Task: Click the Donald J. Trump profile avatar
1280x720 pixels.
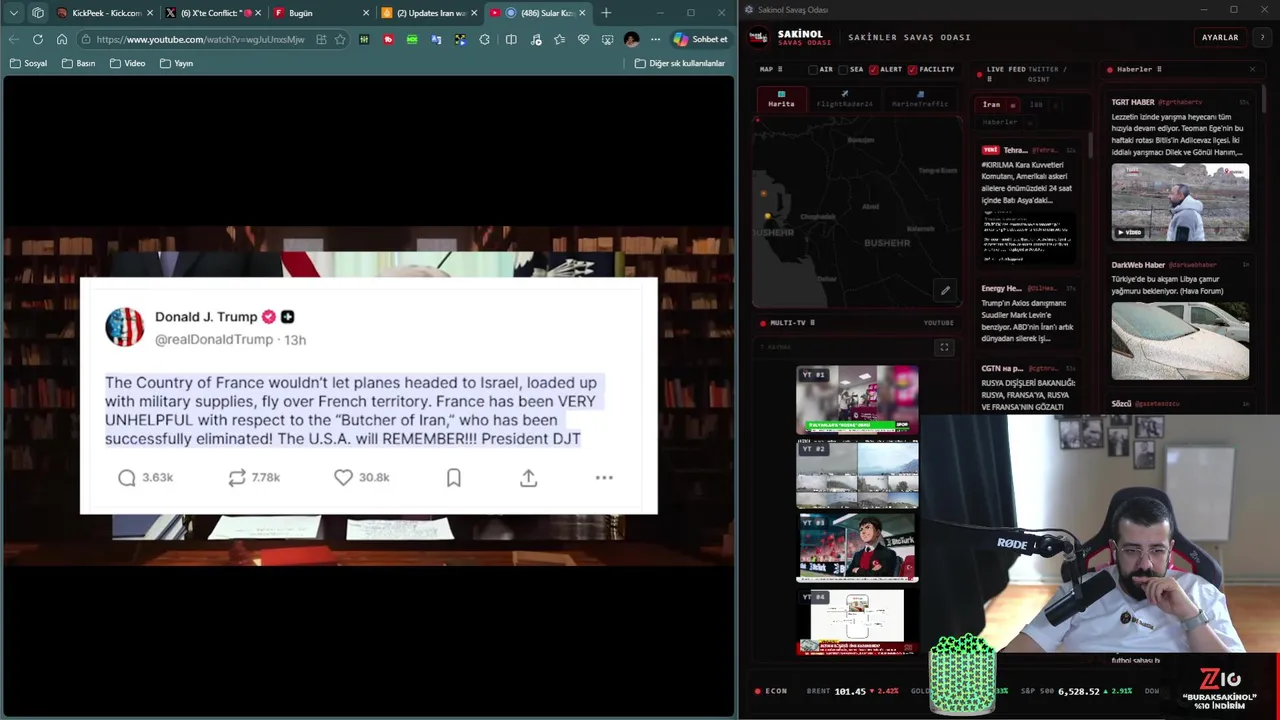Action: (x=125, y=327)
